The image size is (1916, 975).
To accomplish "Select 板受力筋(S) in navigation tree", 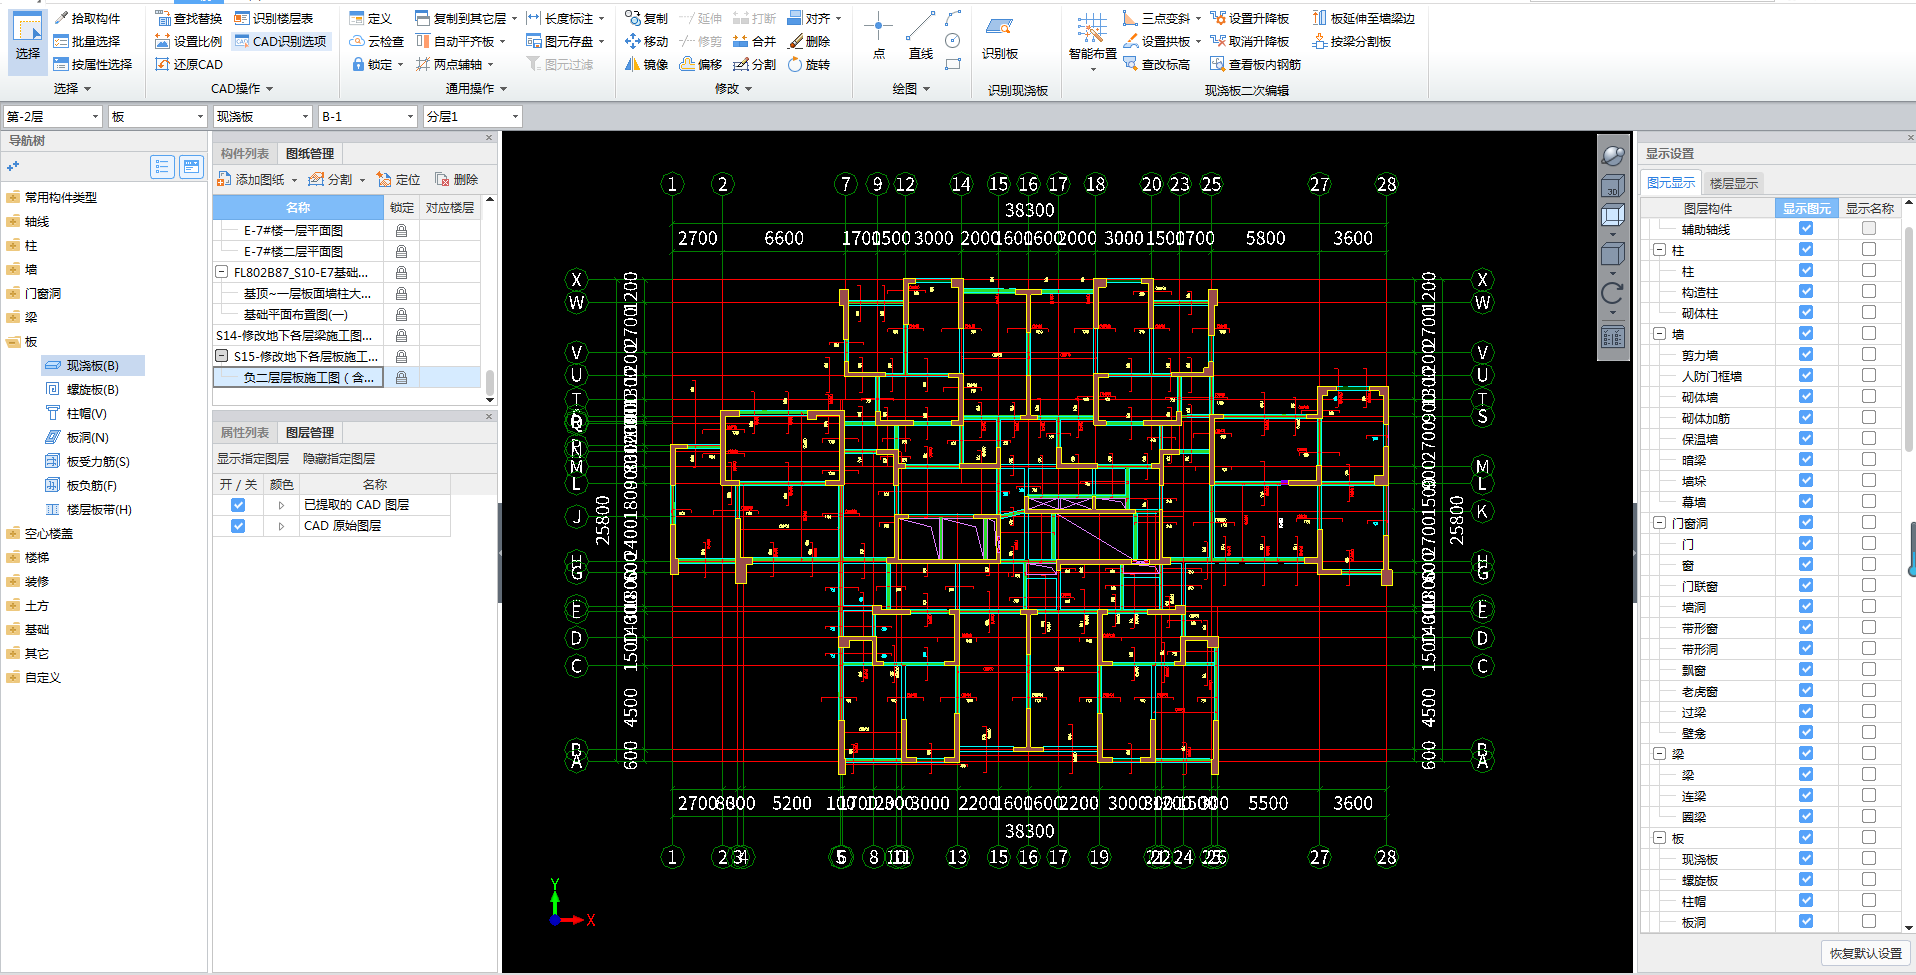I will (x=87, y=461).
